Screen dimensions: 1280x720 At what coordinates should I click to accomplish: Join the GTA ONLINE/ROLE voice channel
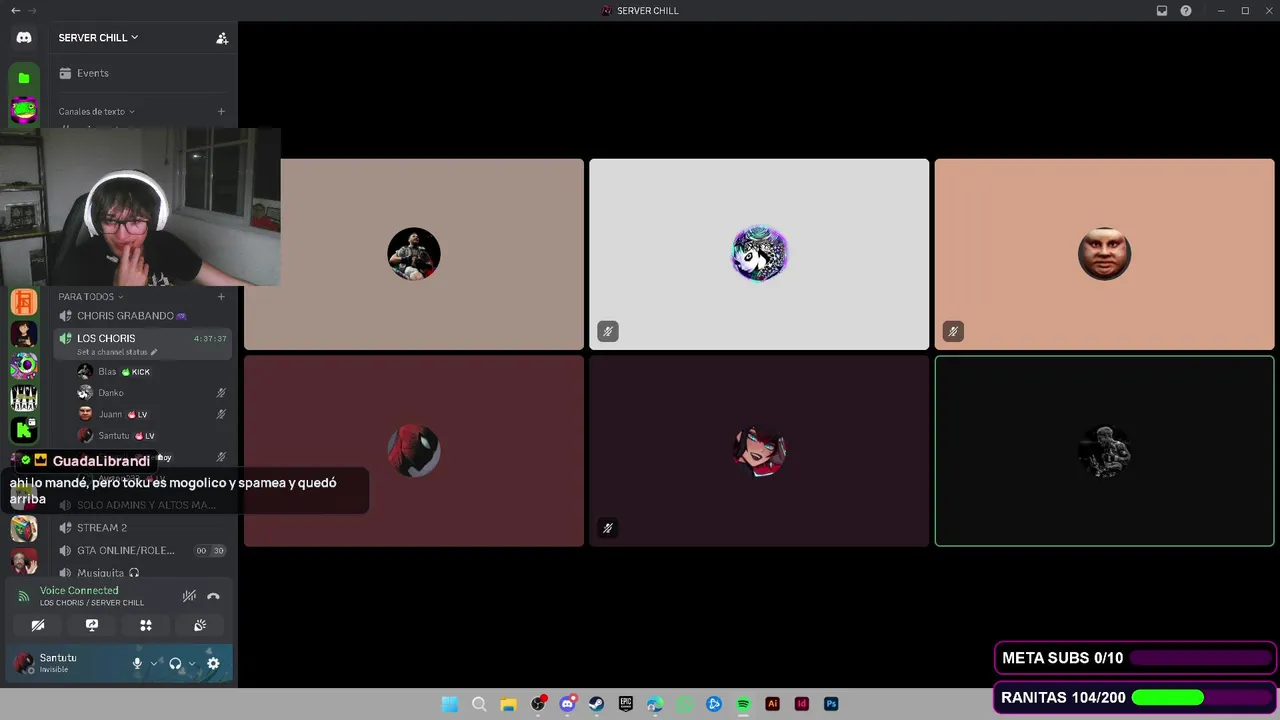142,551
